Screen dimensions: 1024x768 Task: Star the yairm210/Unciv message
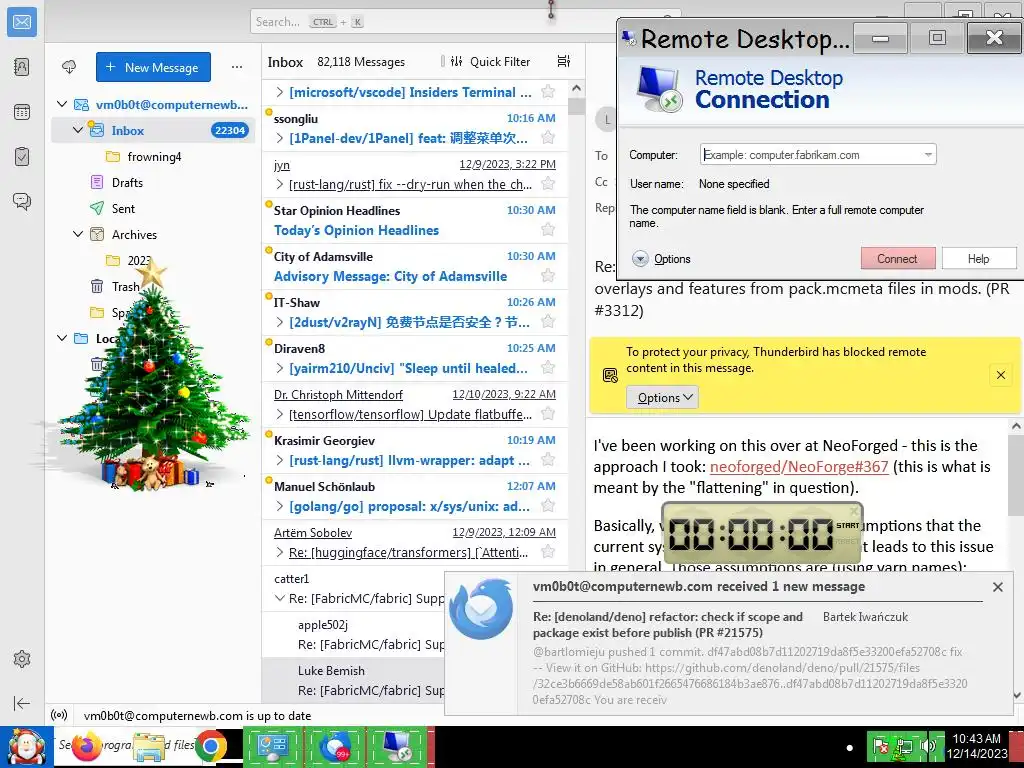click(x=548, y=368)
